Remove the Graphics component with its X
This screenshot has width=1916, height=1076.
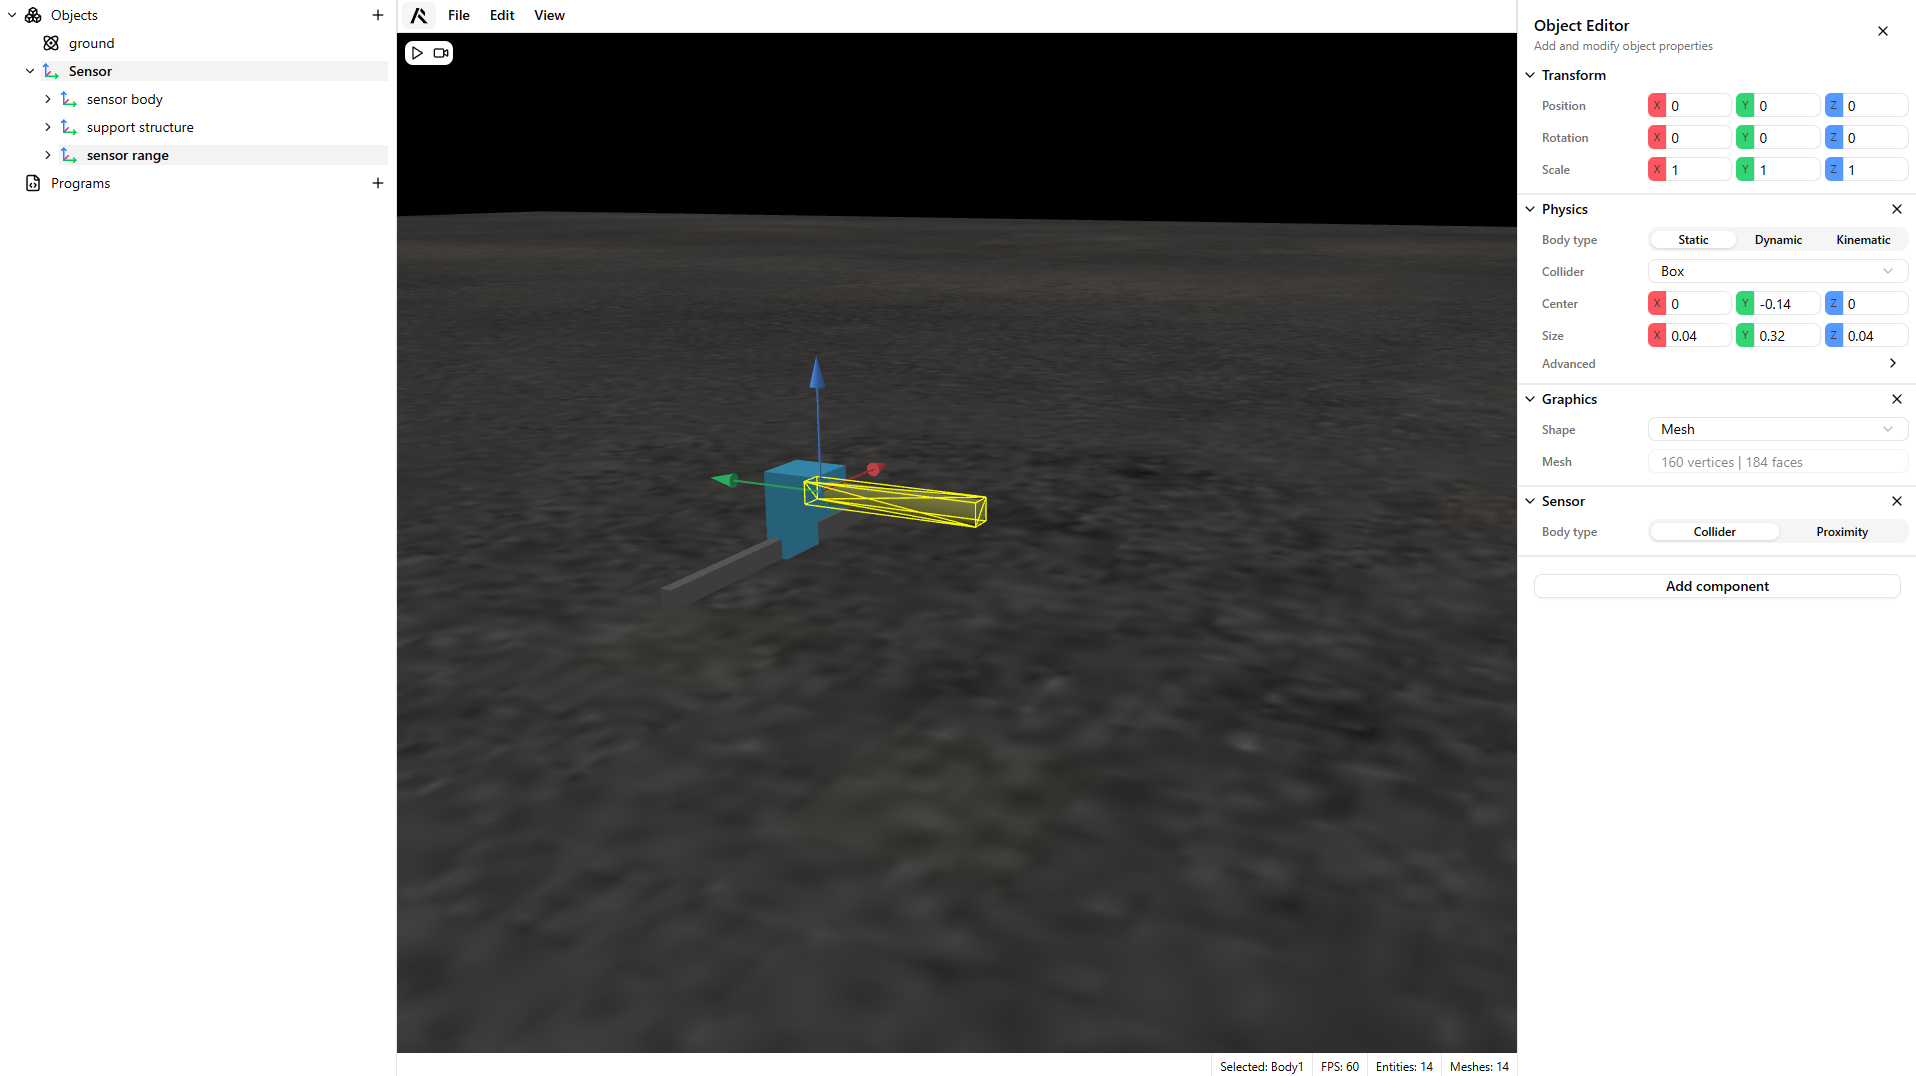pos(1896,399)
